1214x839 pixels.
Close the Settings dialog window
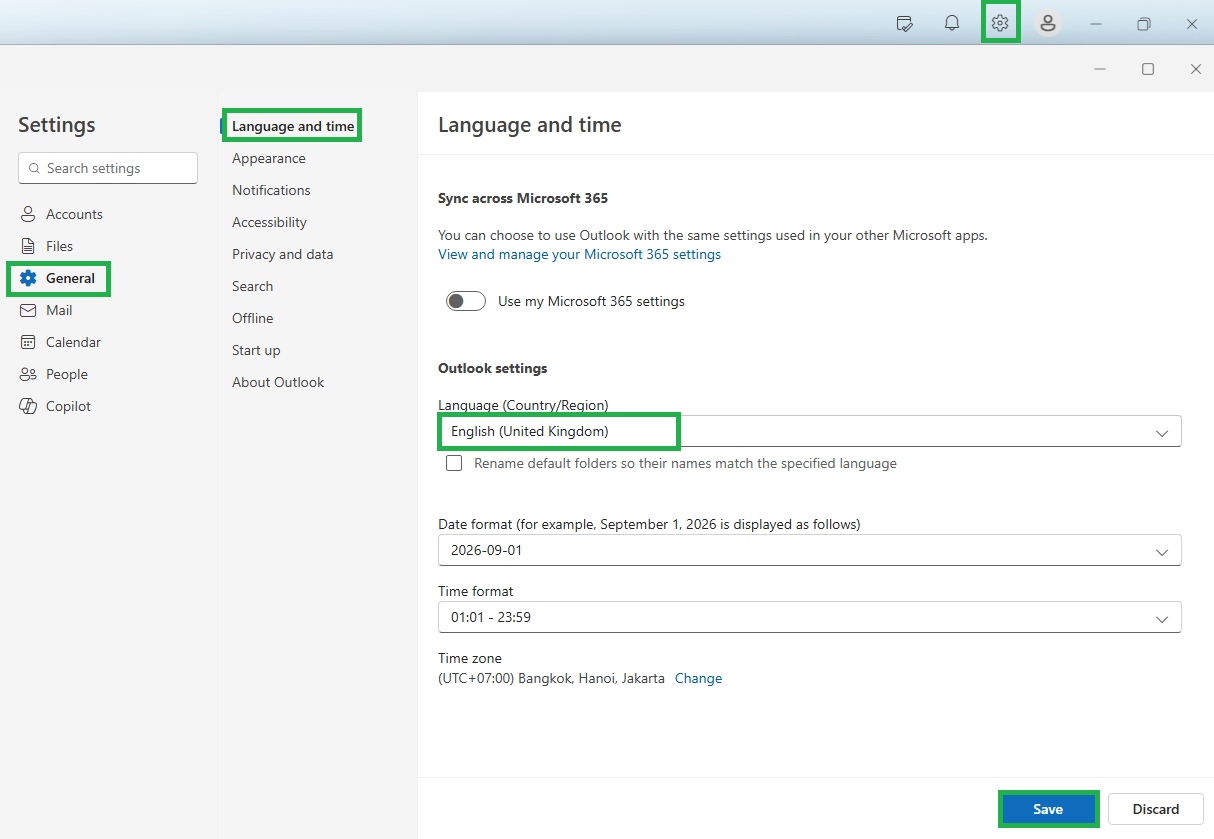(1196, 69)
